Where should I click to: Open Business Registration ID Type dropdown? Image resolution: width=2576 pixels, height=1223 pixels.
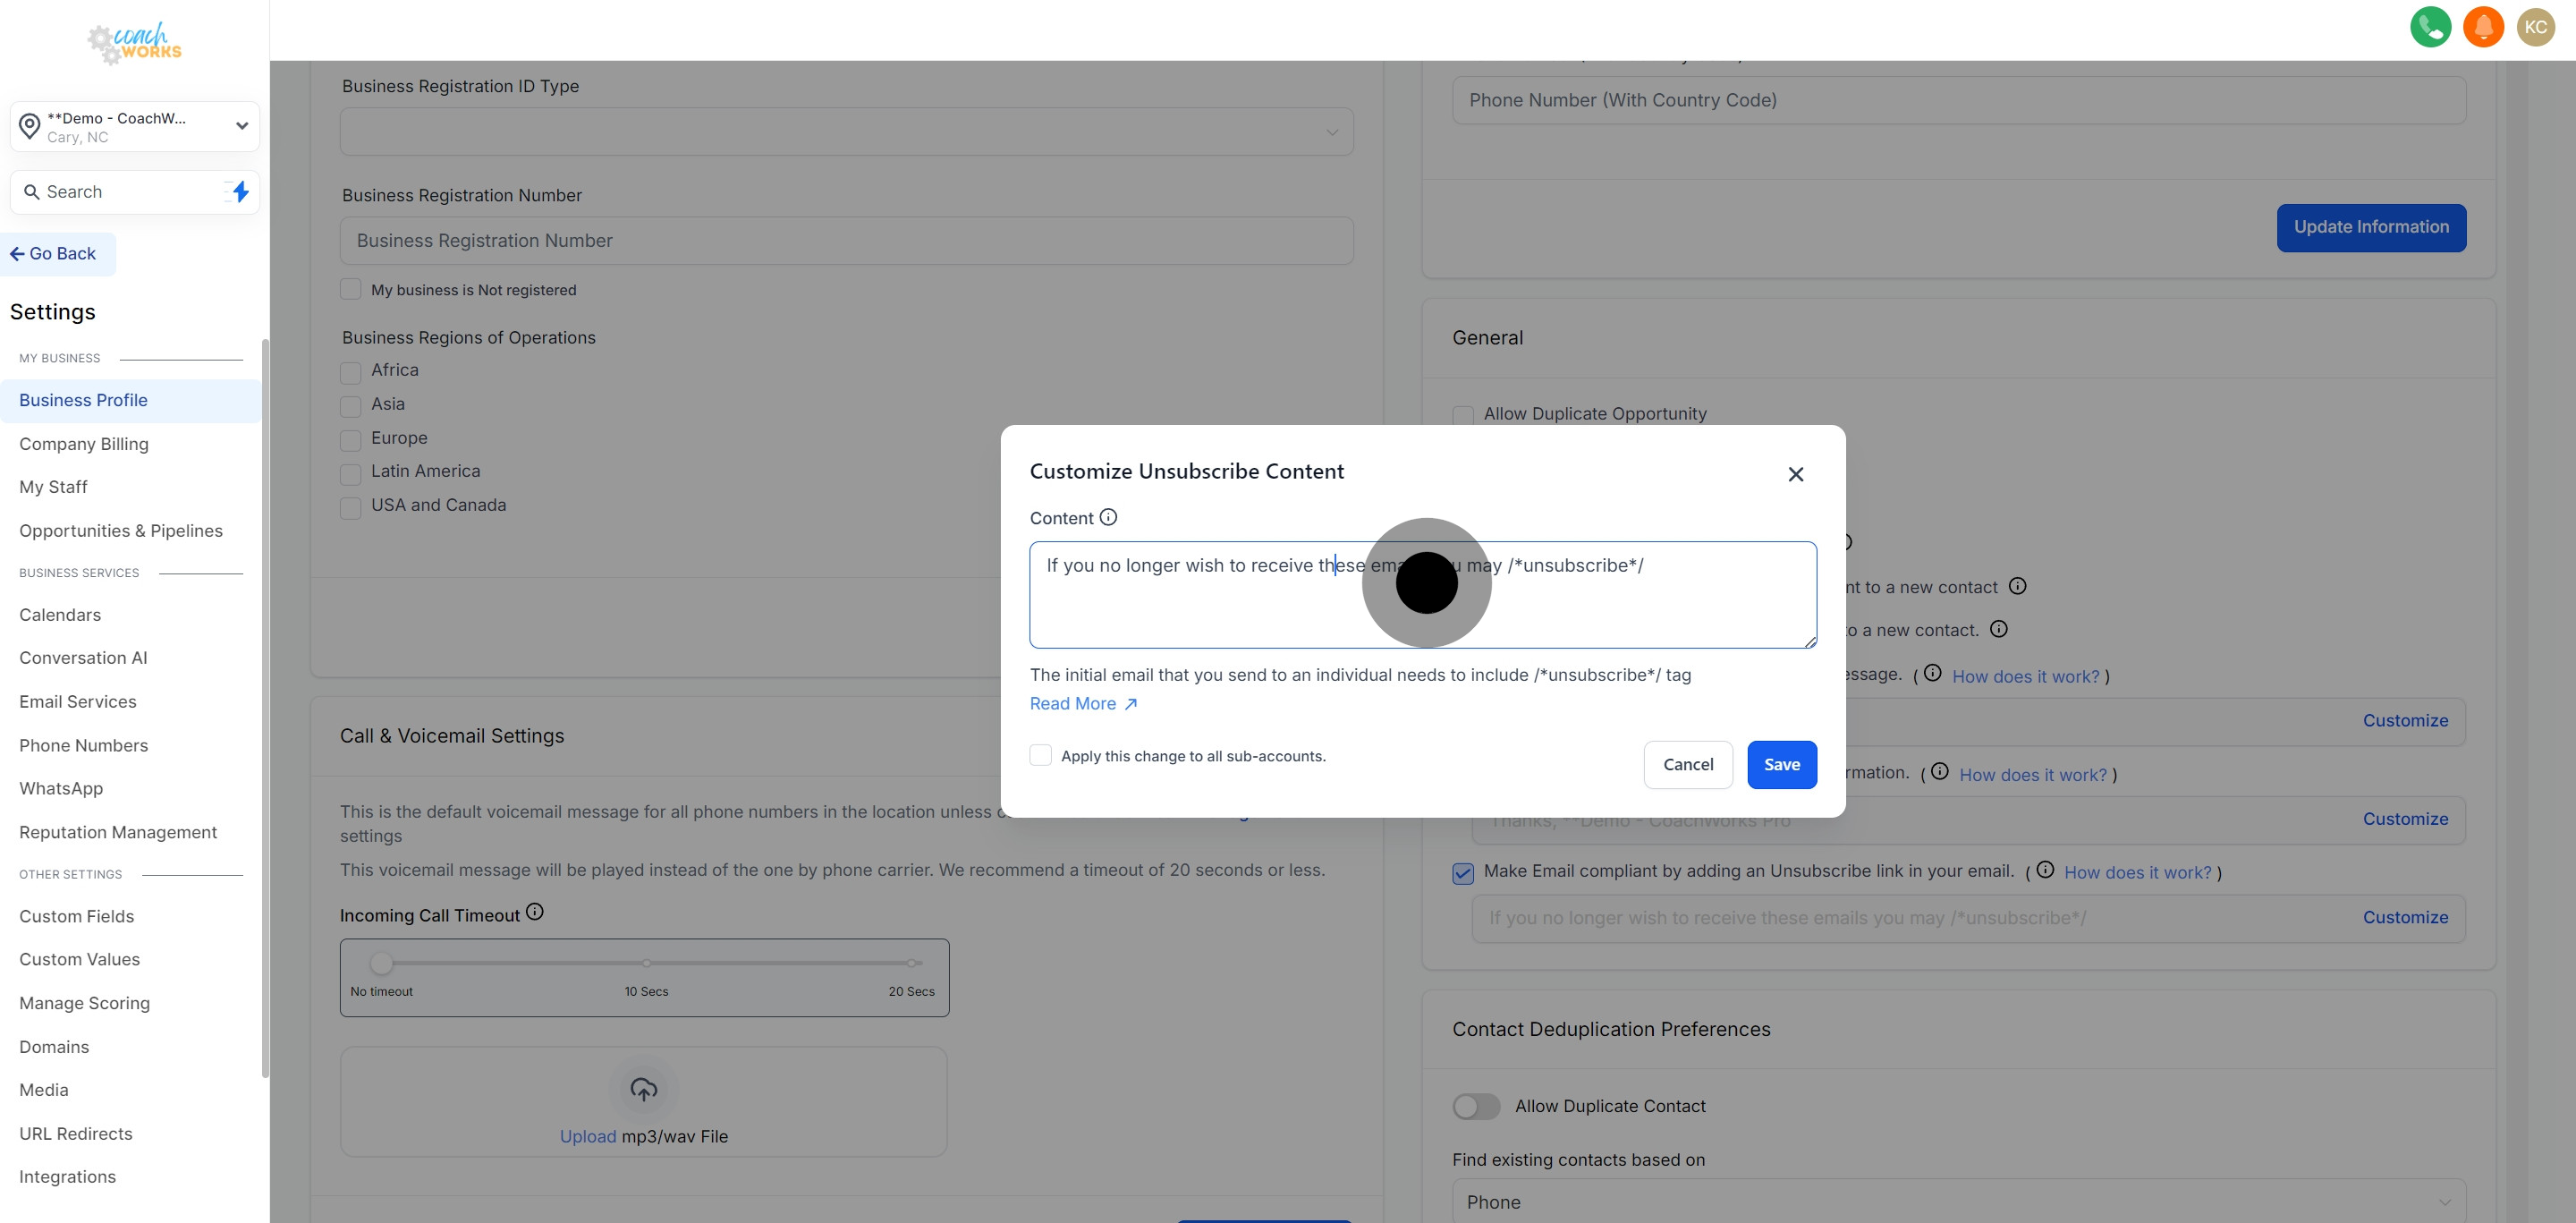846,132
